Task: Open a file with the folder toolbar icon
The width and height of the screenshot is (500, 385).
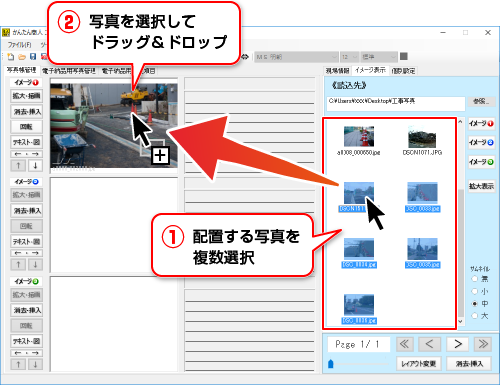Action: coord(22,57)
